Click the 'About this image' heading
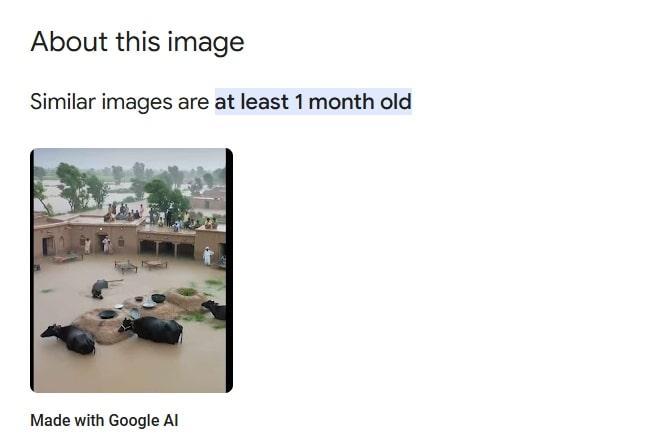 [x=137, y=42]
